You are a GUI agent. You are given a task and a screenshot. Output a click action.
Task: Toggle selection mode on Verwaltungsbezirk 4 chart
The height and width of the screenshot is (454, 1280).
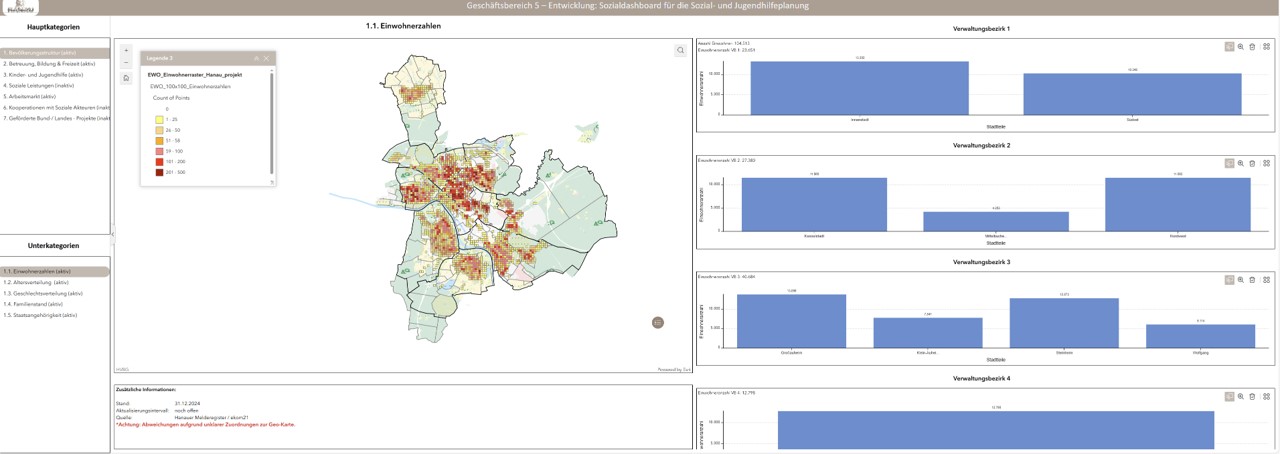(1229, 397)
